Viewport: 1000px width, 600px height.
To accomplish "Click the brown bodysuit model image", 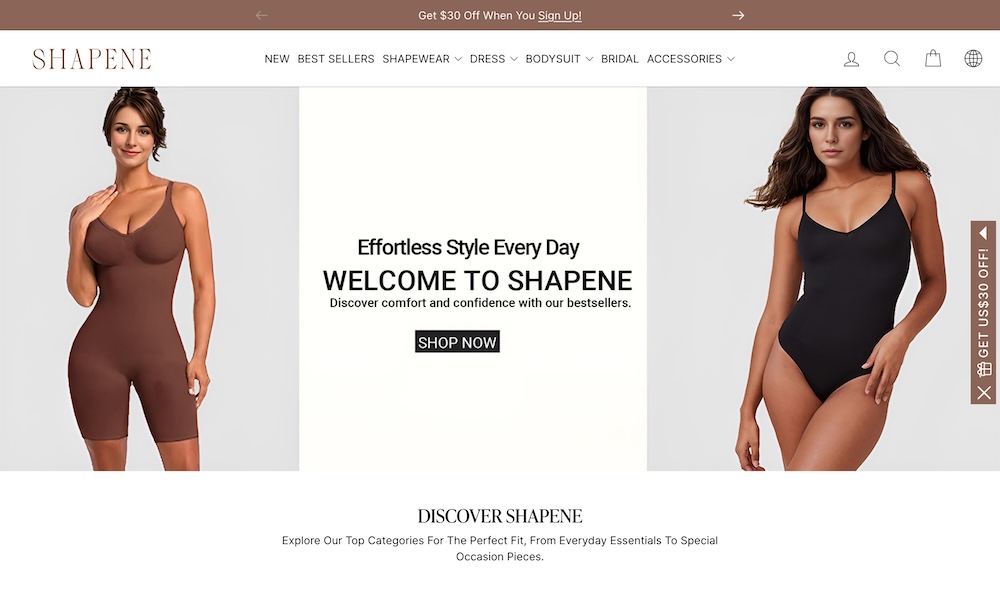I will [149, 279].
